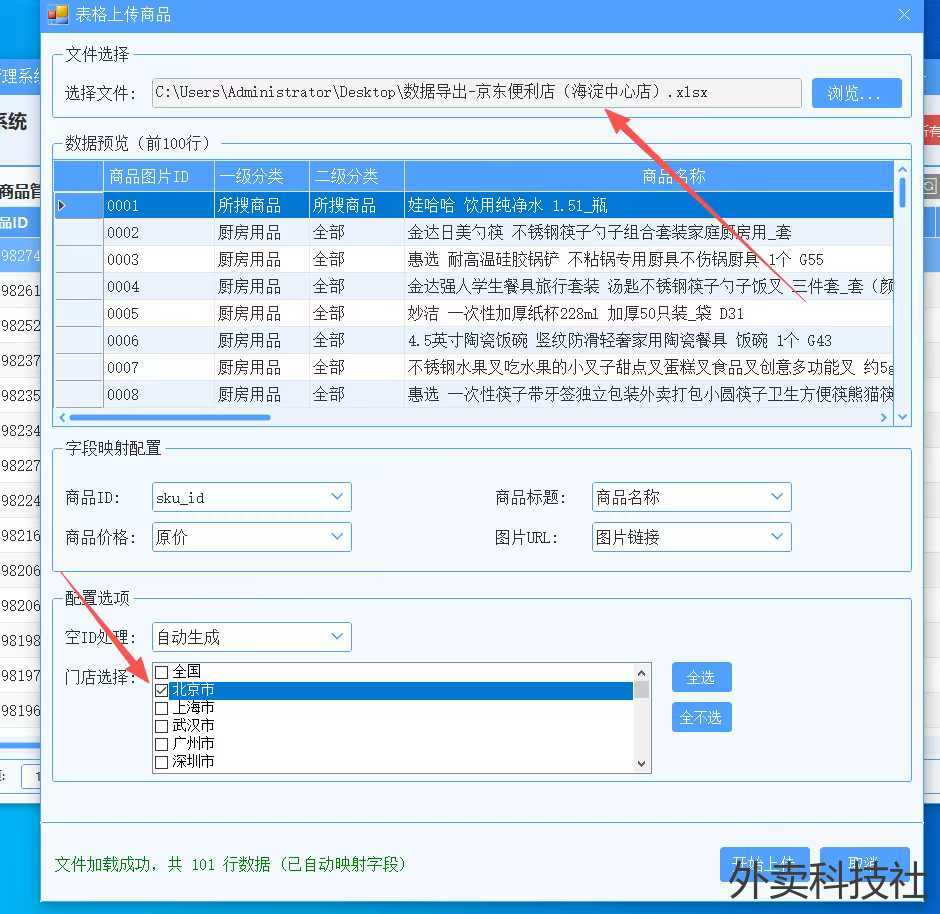Click data preview scroll left arrow
This screenshot has width=940, height=914.
point(62,417)
